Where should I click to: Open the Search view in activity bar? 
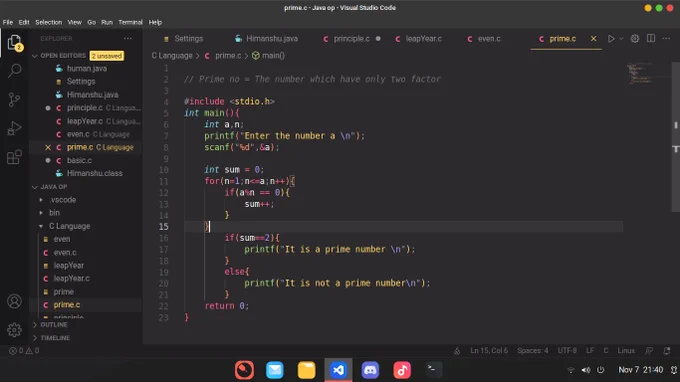[x=14, y=70]
